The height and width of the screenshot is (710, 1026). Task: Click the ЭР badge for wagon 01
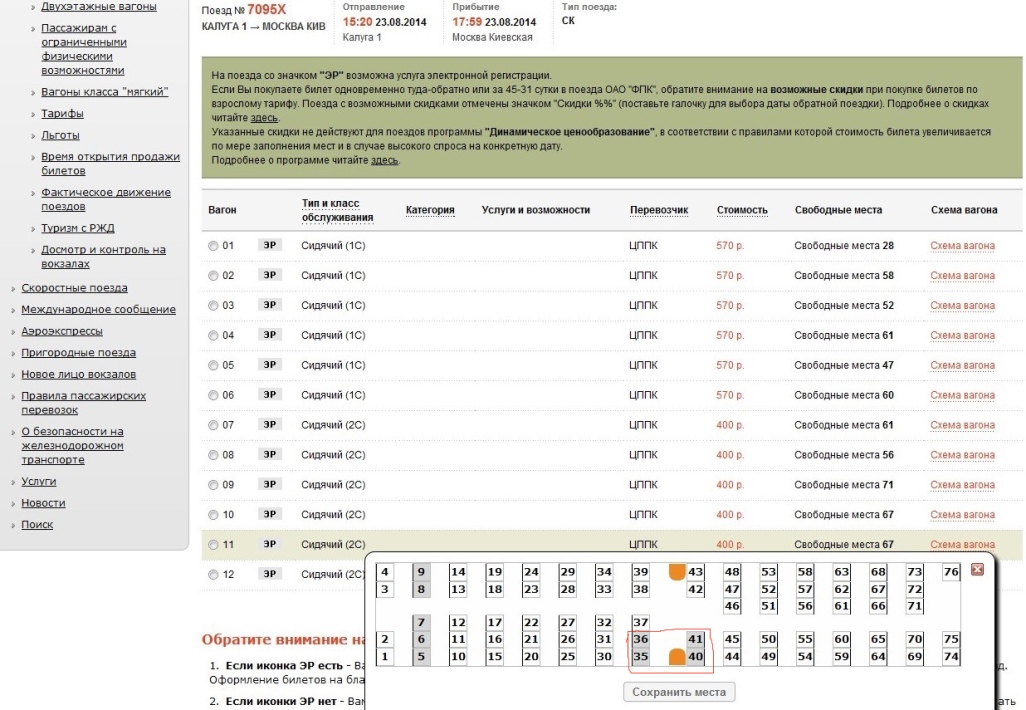point(269,245)
